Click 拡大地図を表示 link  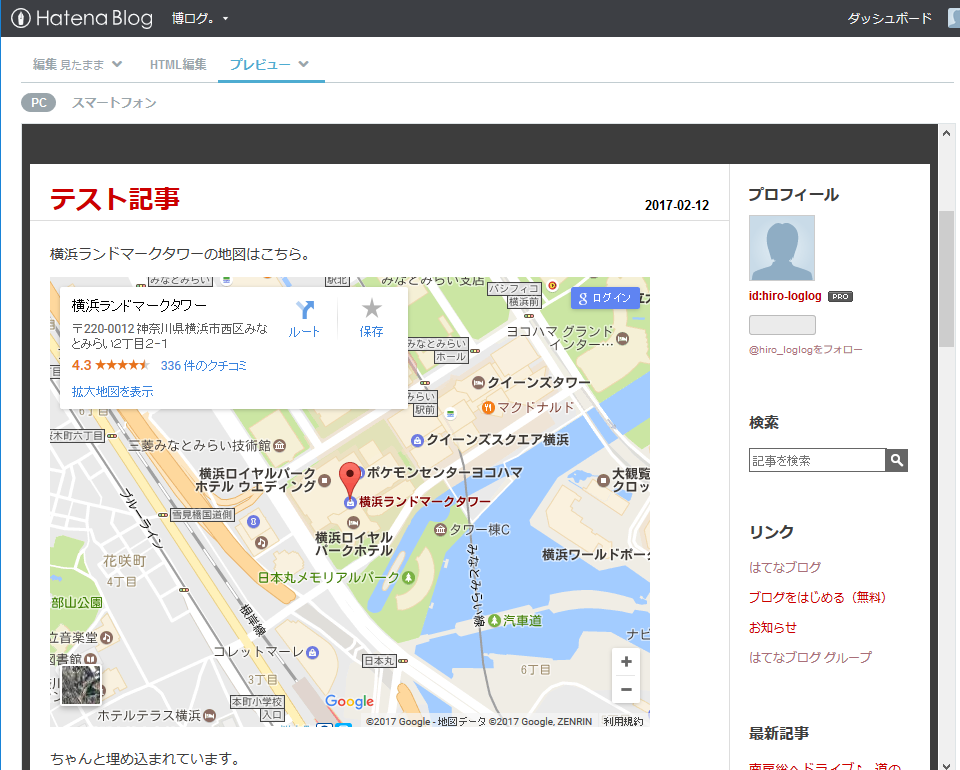(113, 391)
